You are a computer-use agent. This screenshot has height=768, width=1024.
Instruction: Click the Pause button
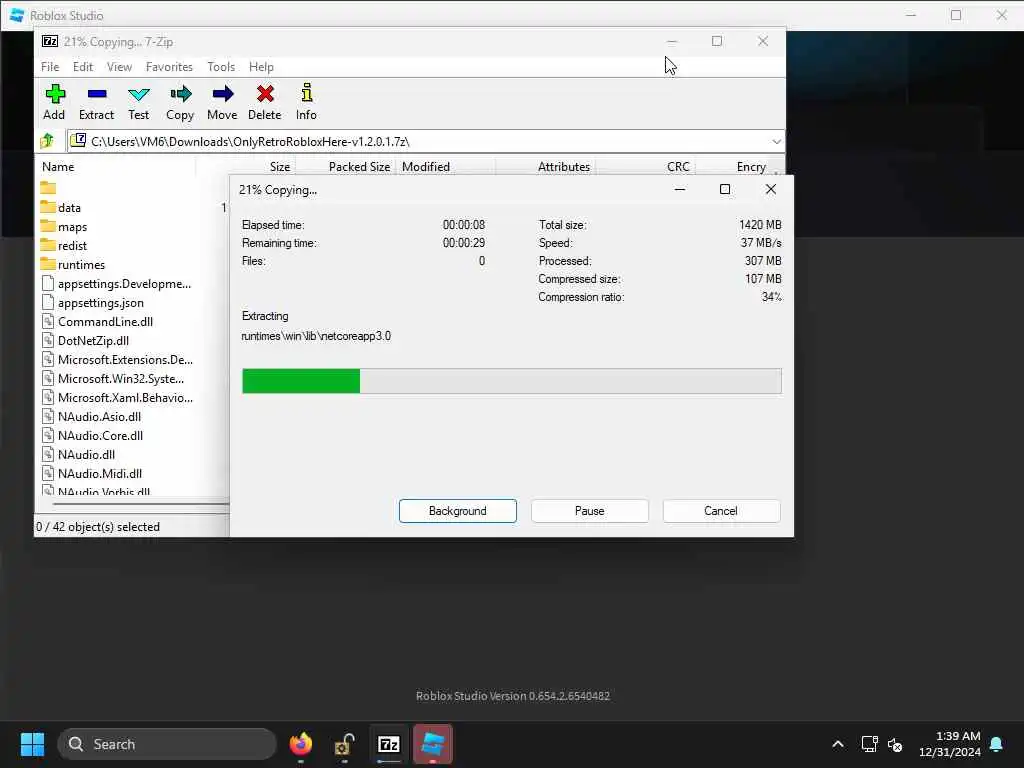click(x=590, y=511)
